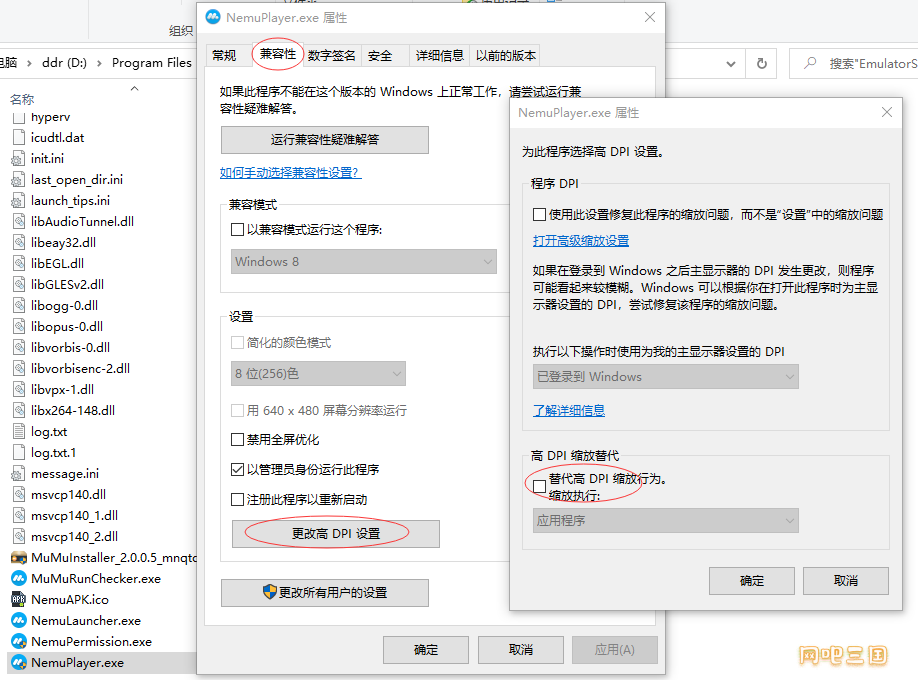Click 运行兼容性疑难解答 button
The height and width of the screenshot is (680, 918).
pyautogui.click(x=325, y=140)
